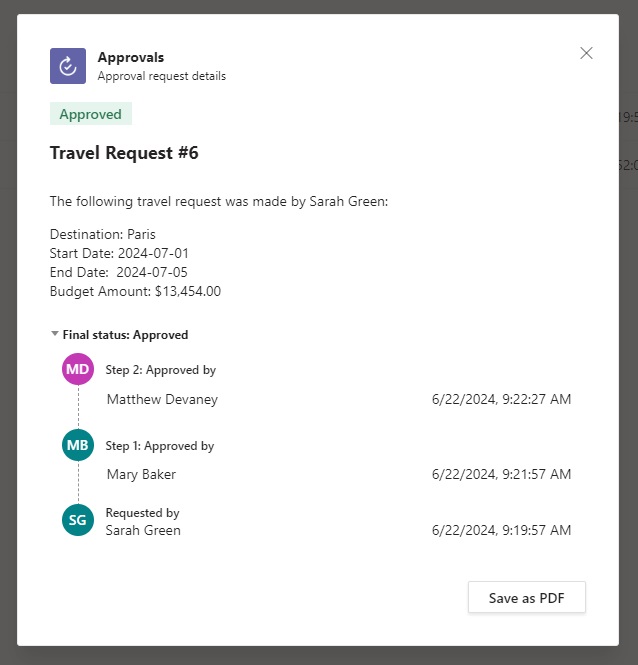Click the SG avatar for Sarah Green
The height and width of the screenshot is (665, 638).
point(78,520)
